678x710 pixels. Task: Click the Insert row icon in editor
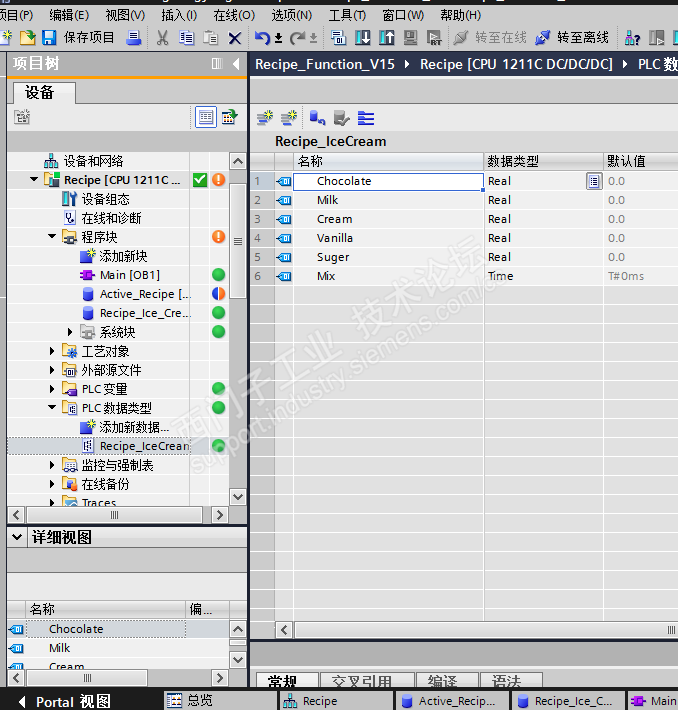pyautogui.click(x=265, y=118)
